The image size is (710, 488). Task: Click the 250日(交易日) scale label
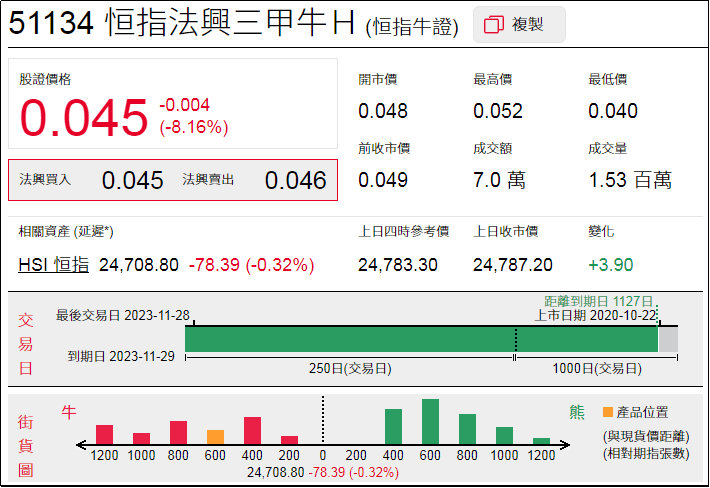point(350,368)
